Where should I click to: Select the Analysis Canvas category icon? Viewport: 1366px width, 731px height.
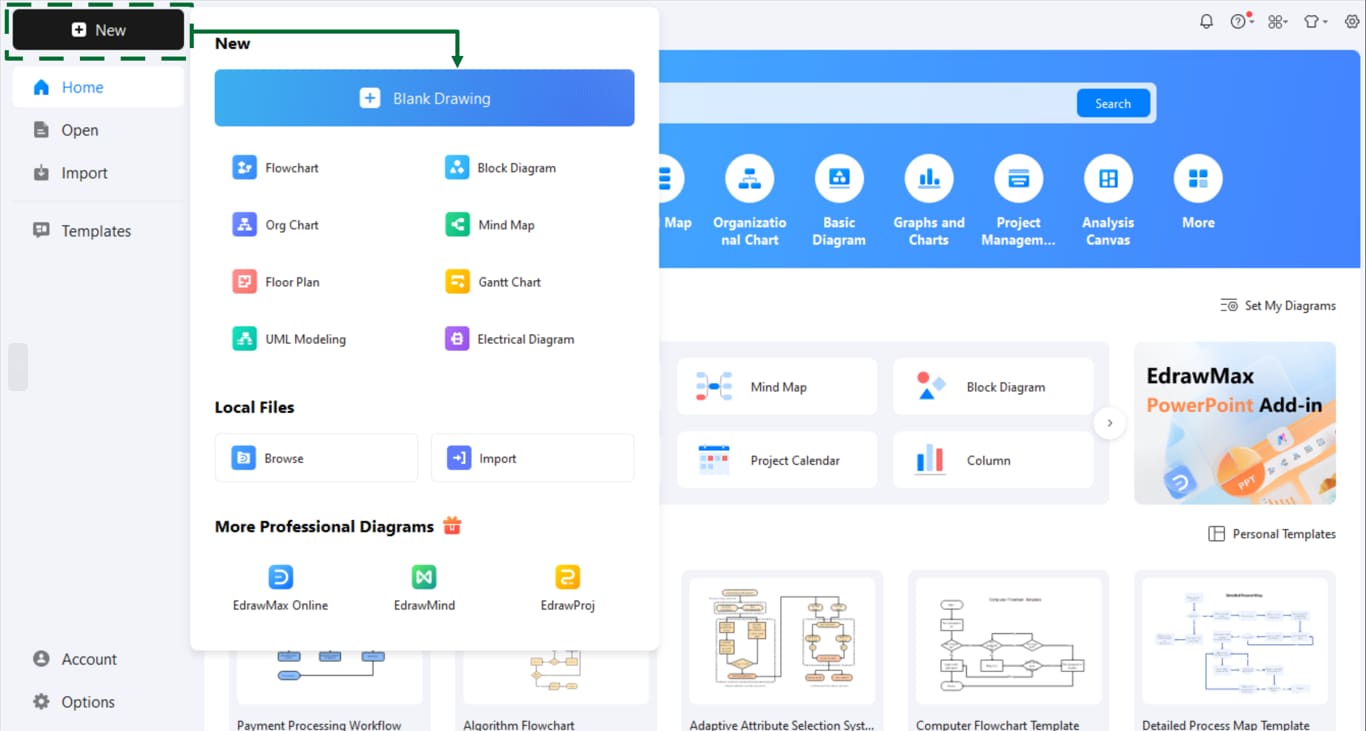coord(1108,180)
